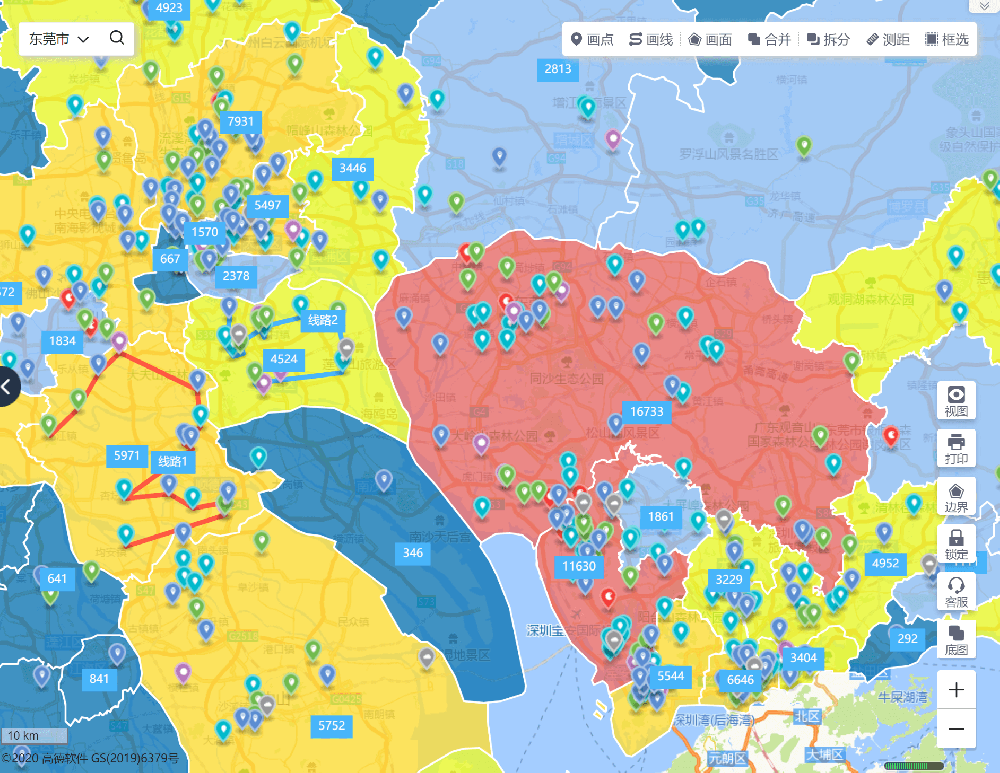This screenshot has height=773, width=1000.
Task: Click the 292 region label
Action: [x=908, y=638]
